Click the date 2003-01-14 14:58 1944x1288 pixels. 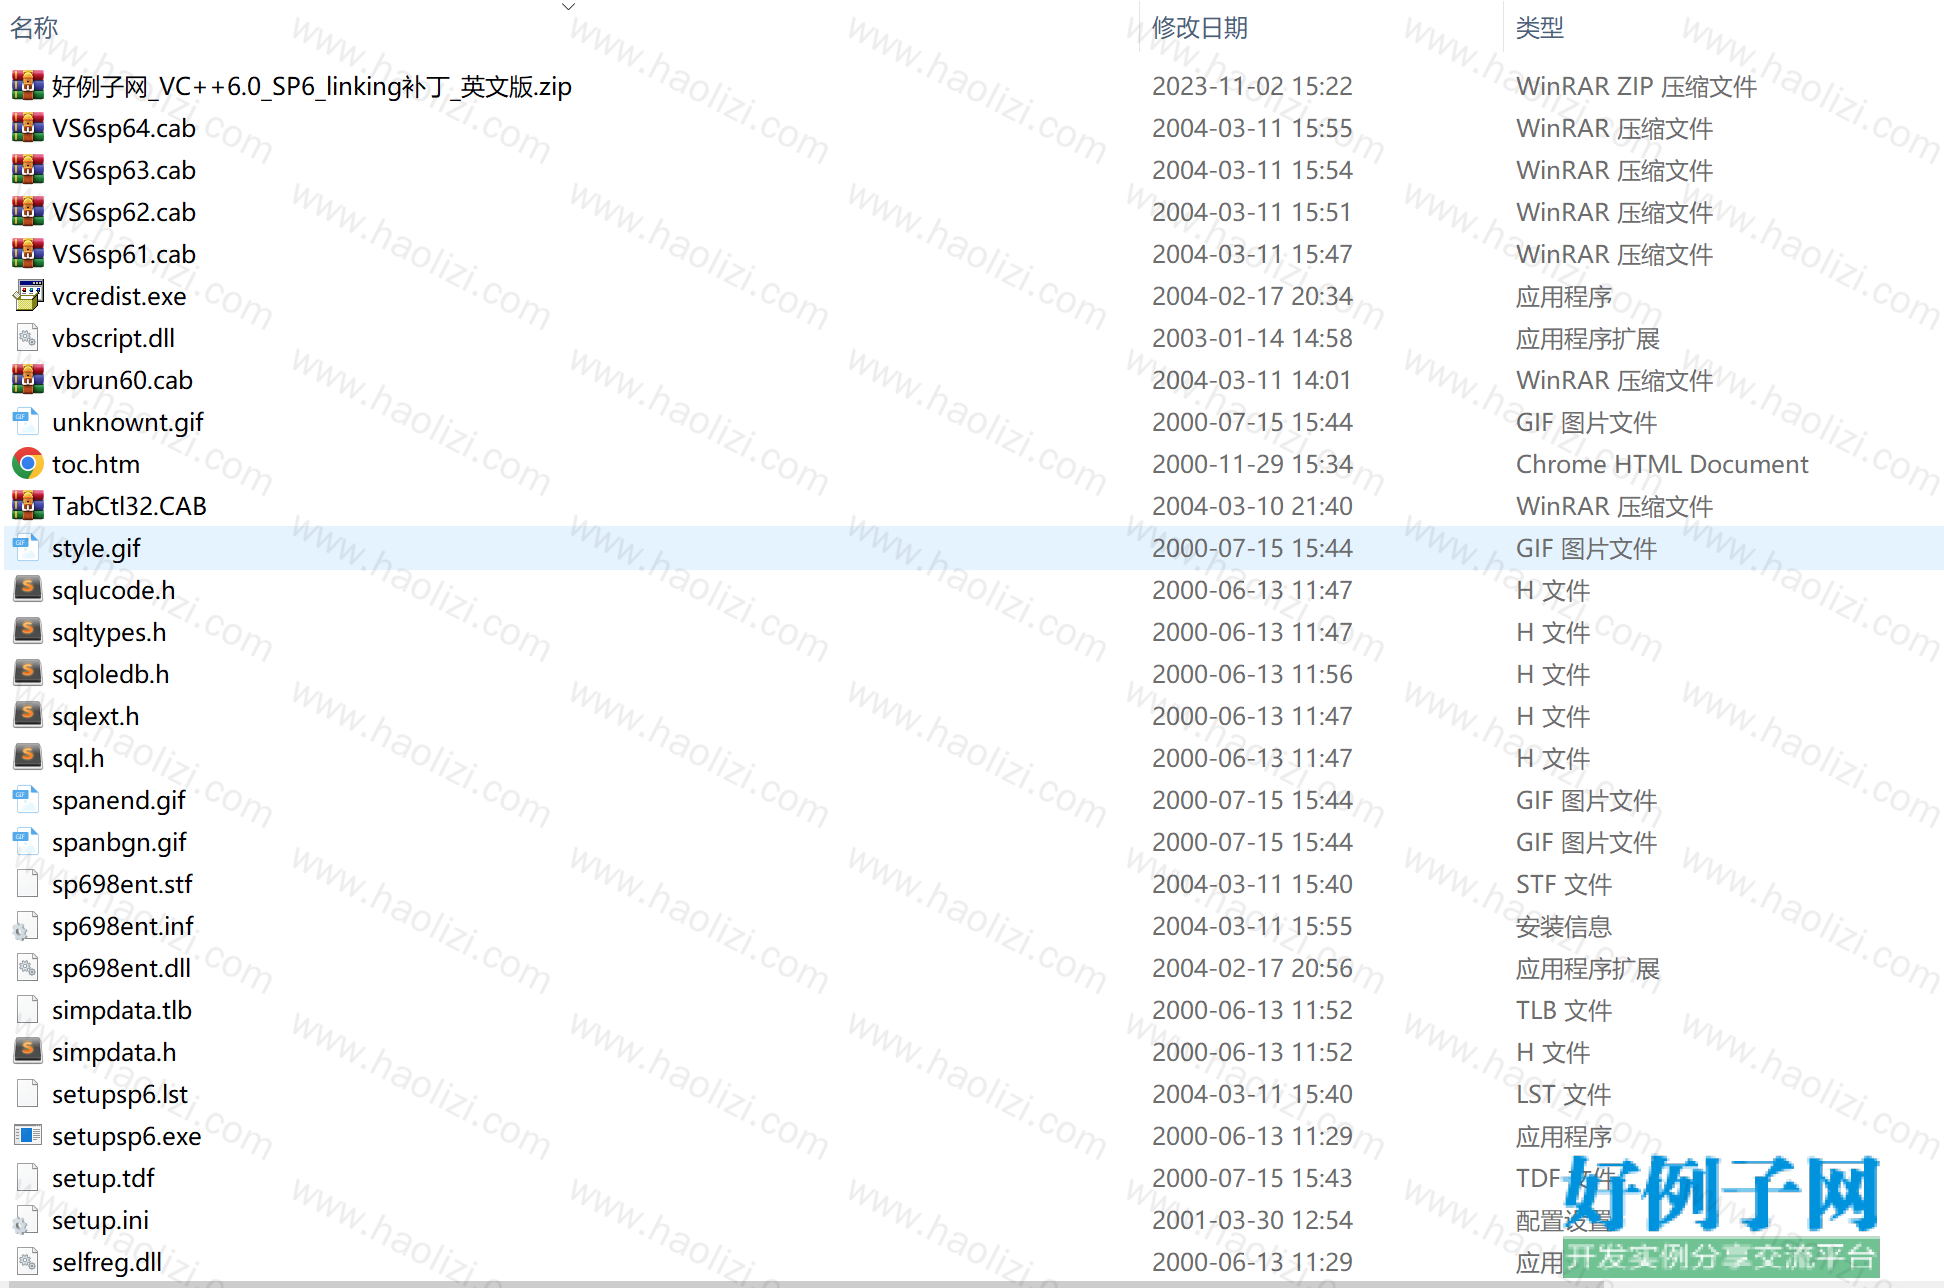click(x=1252, y=338)
